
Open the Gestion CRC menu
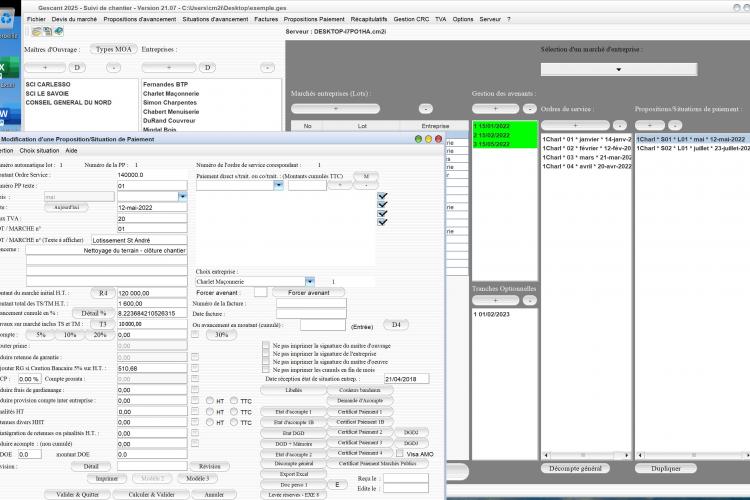point(411,19)
